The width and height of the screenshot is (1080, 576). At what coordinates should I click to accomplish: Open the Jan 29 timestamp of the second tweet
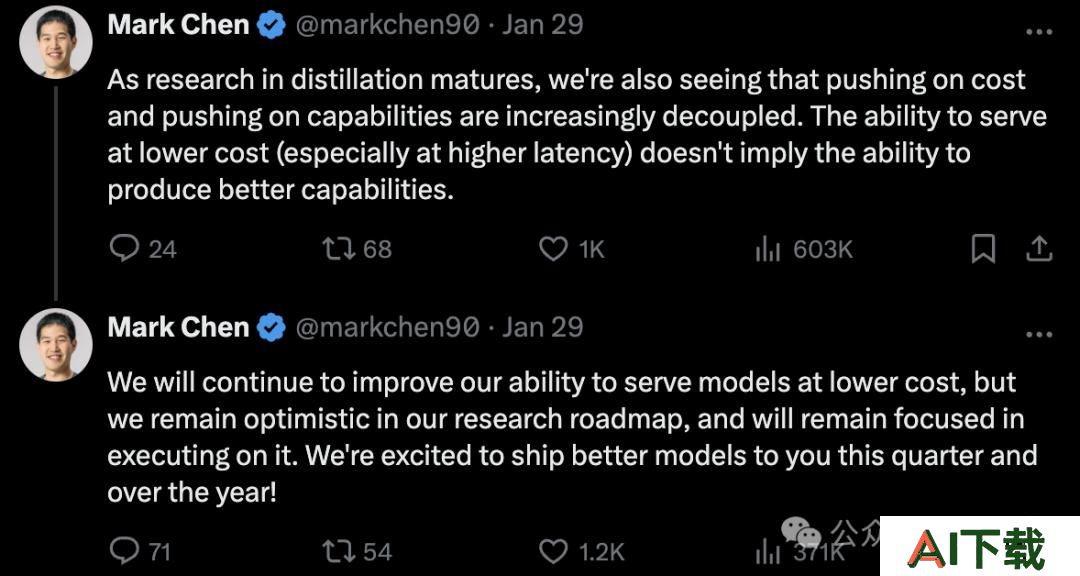click(542, 327)
